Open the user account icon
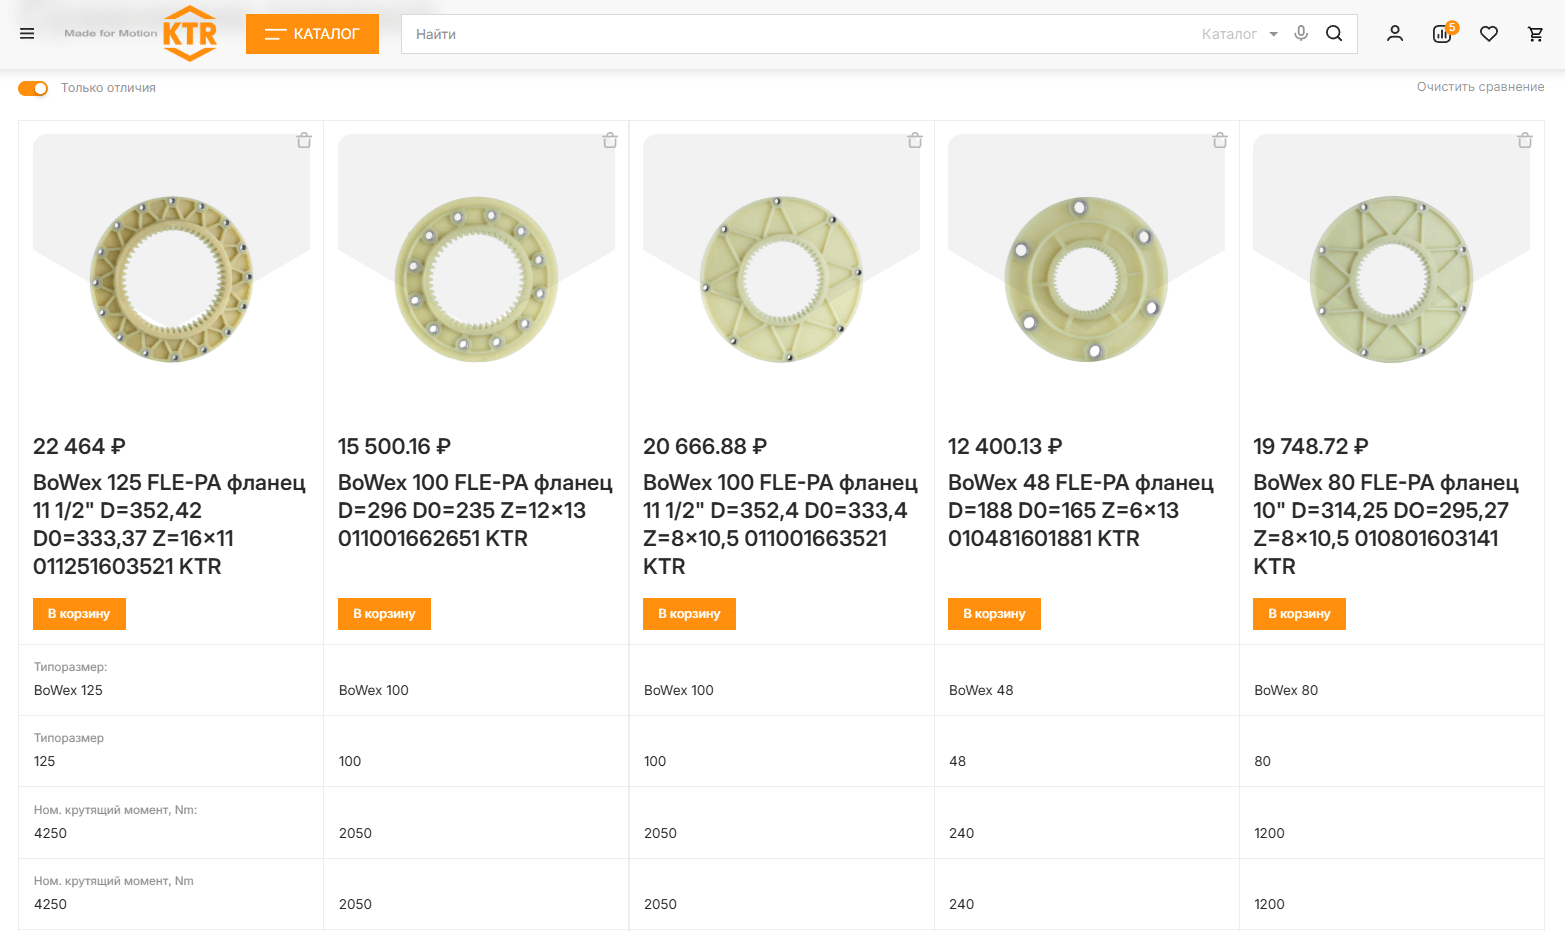This screenshot has width=1565, height=931. (1395, 34)
